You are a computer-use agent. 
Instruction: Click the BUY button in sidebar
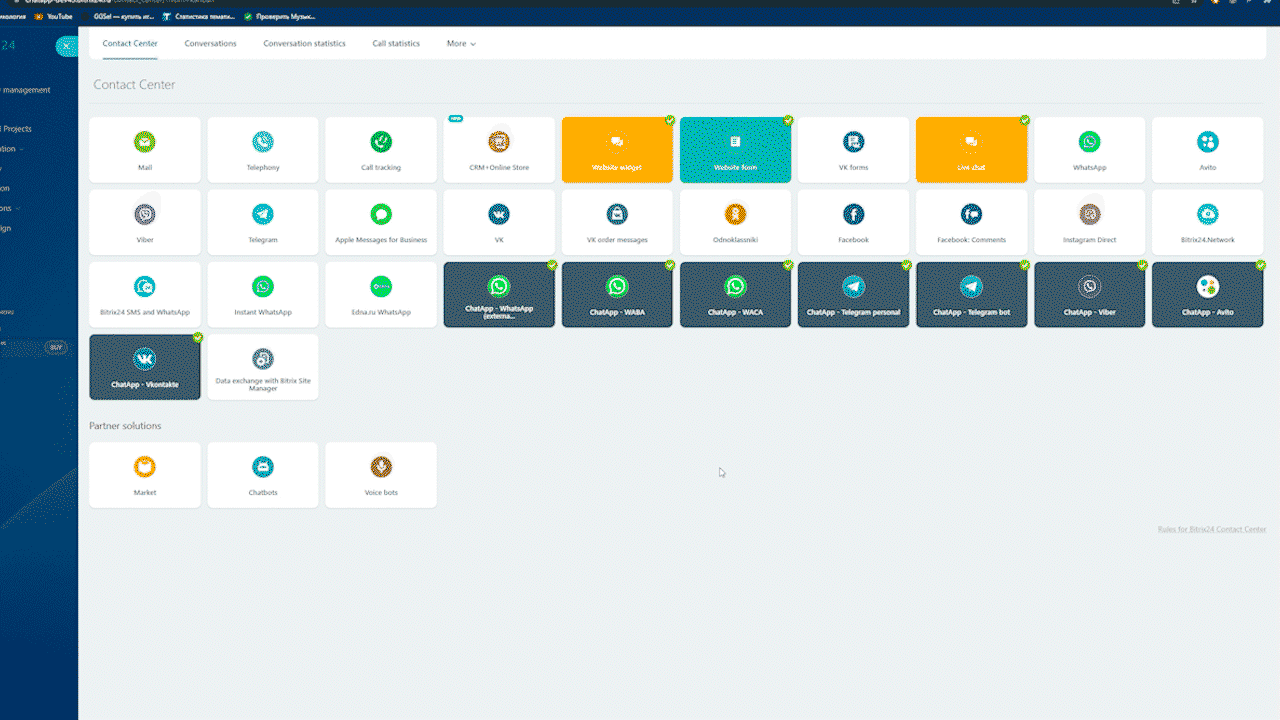56,347
